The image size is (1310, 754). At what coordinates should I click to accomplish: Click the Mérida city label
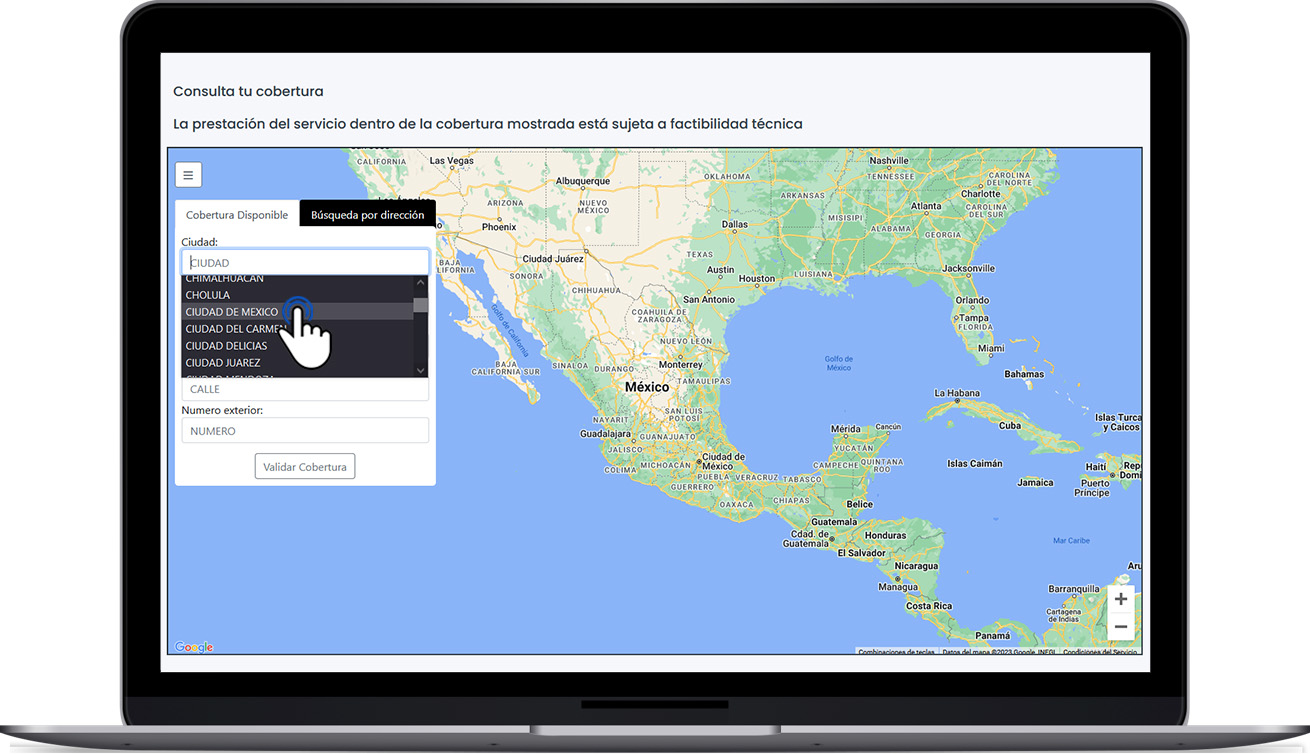point(846,429)
